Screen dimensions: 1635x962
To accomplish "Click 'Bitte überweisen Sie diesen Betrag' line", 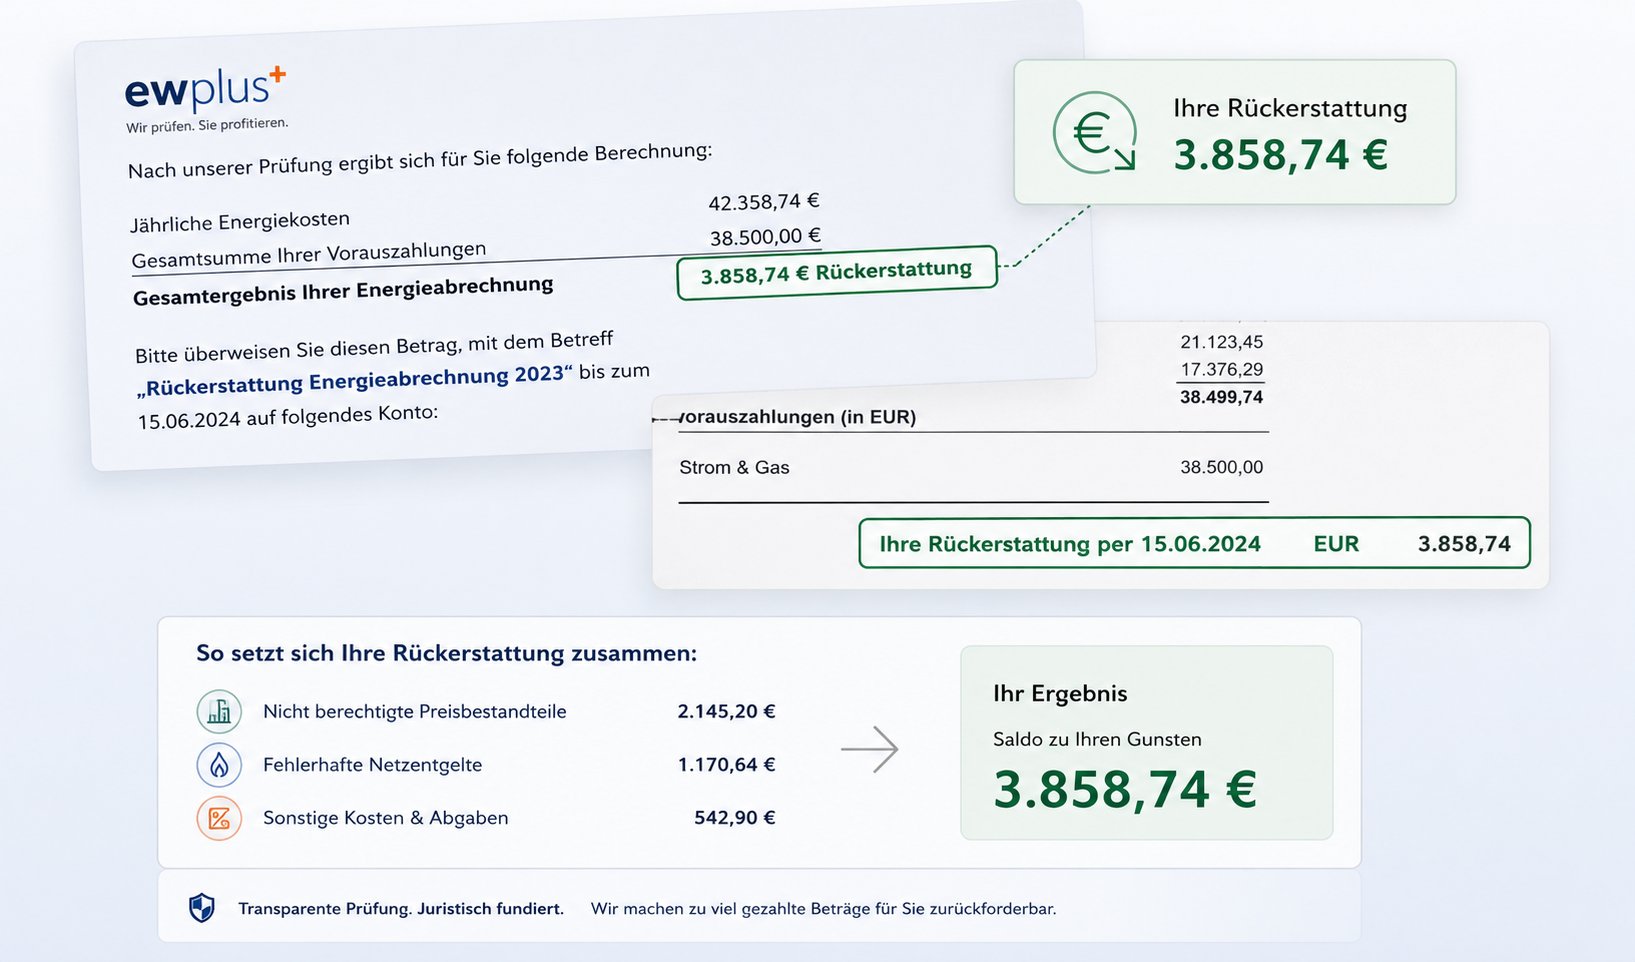I will [374, 346].
